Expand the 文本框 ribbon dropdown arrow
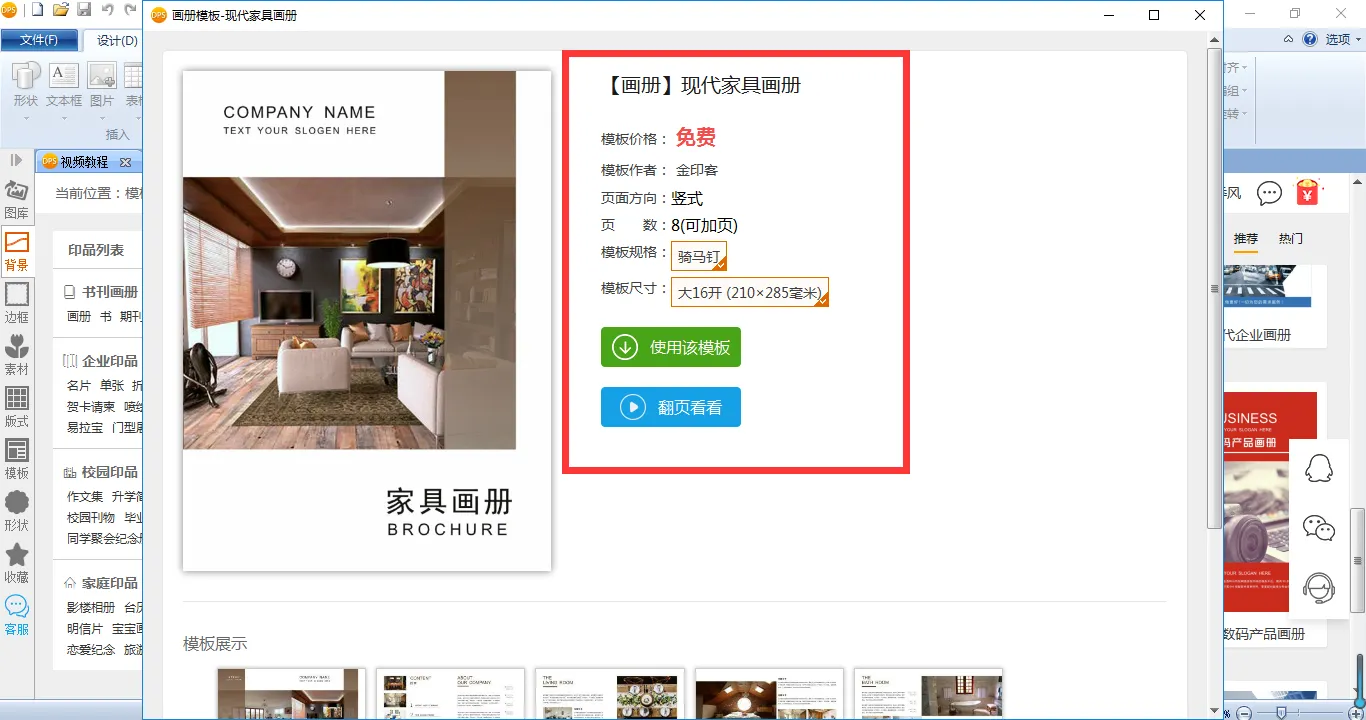 (x=64, y=117)
